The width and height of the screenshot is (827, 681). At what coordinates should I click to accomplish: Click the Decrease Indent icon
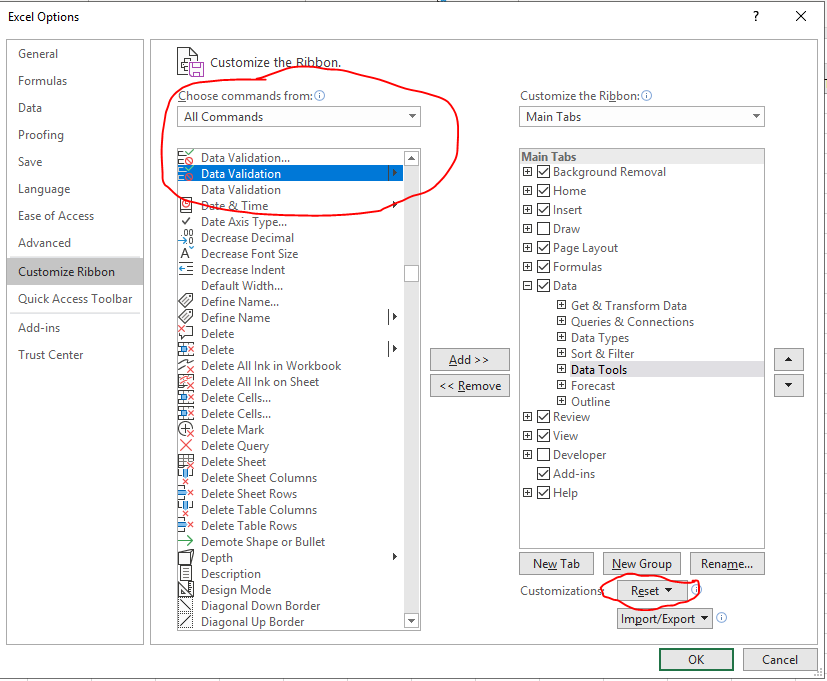click(186, 270)
